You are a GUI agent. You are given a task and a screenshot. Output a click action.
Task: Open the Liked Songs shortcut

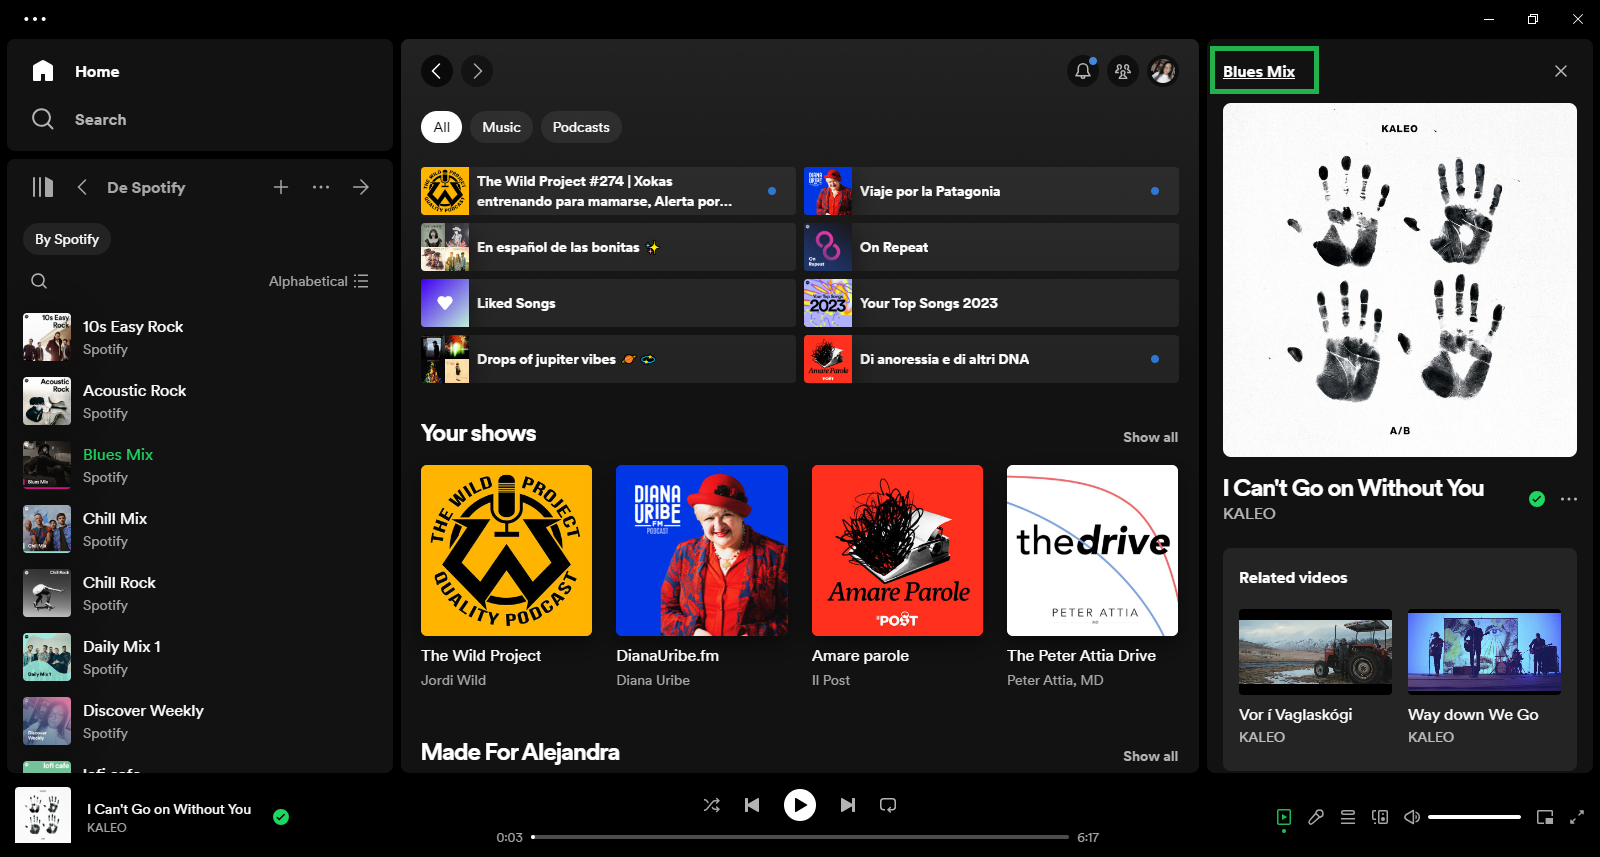click(x=608, y=303)
